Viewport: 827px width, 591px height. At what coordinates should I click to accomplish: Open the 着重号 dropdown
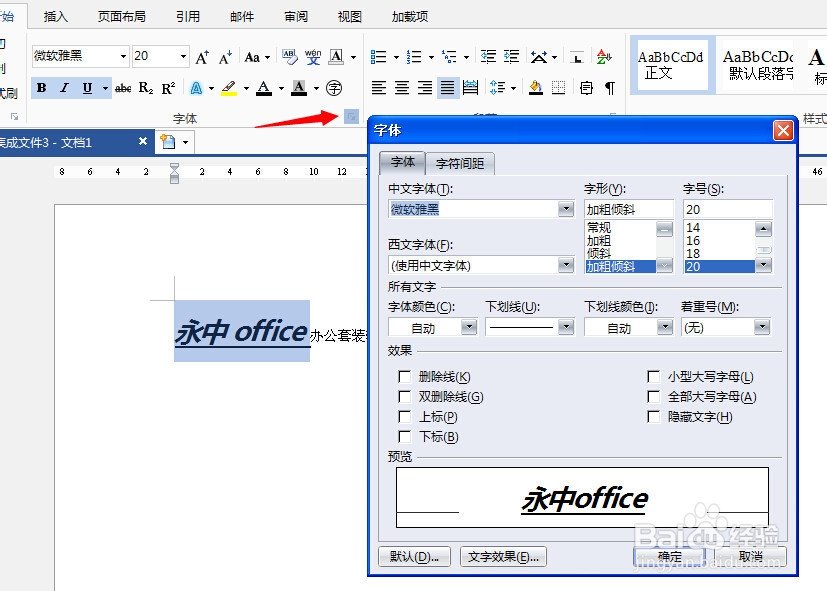tap(762, 327)
